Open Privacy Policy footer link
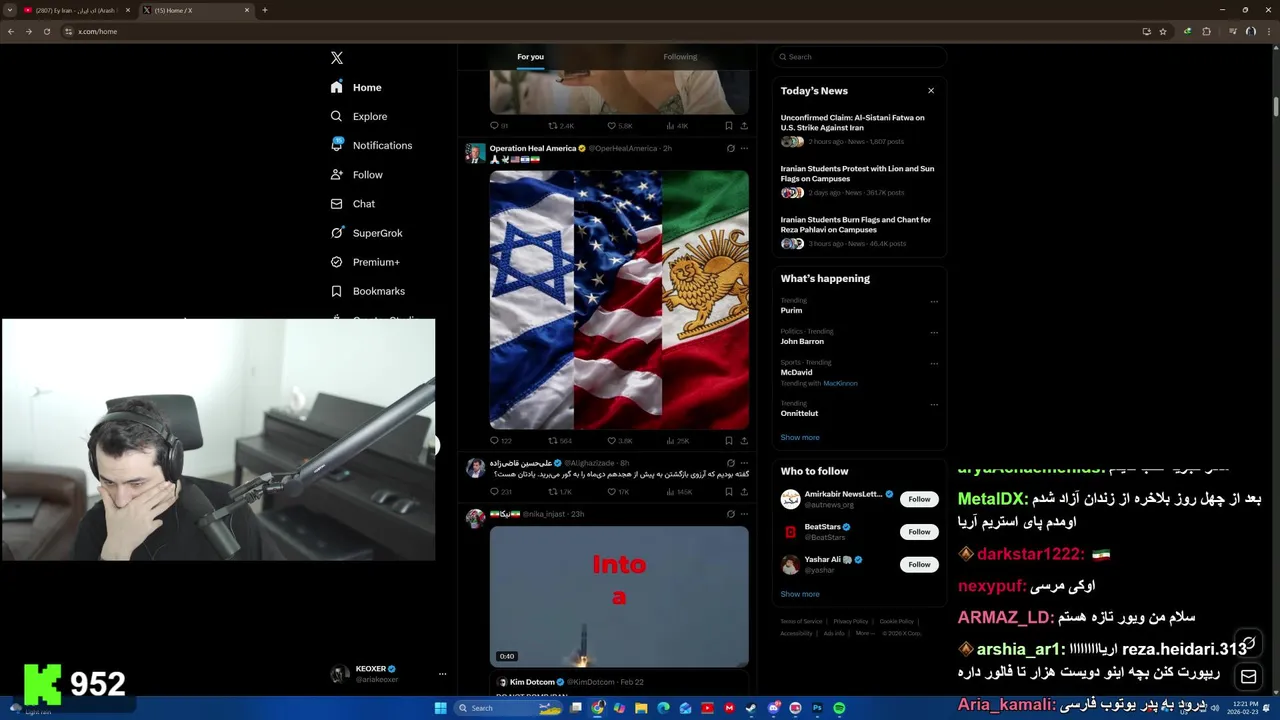The height and width of the screenshot is (720, 1280). tap(851, 622)
